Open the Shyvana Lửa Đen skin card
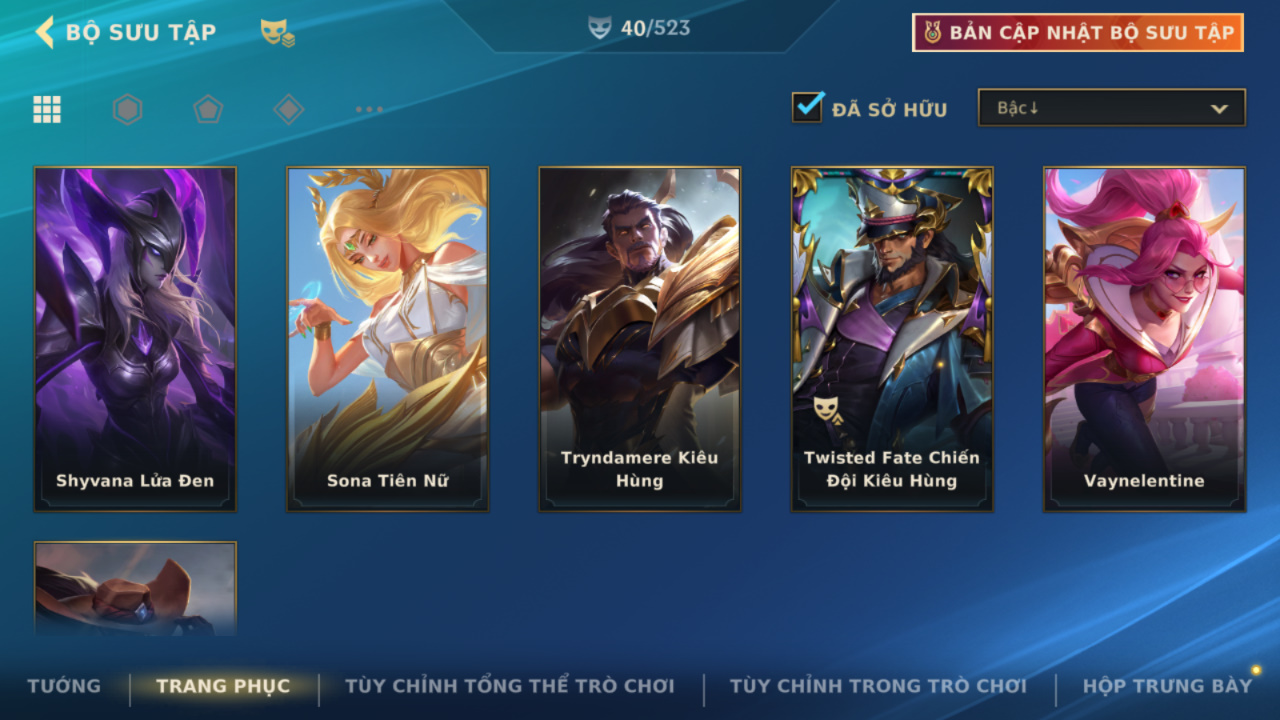This screenshot has height=720, width=1280. (135, 339)
